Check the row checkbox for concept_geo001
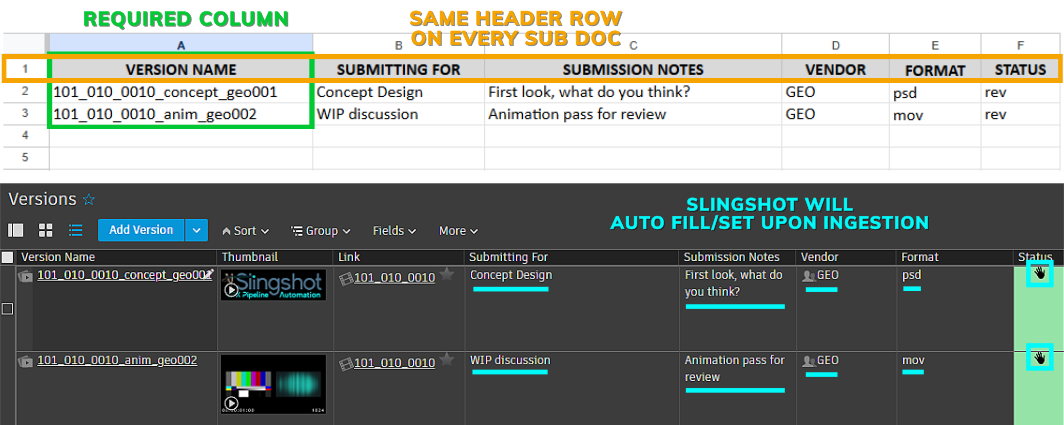The width and height of the screenshot is (1064, 425). tap(8, 309)
